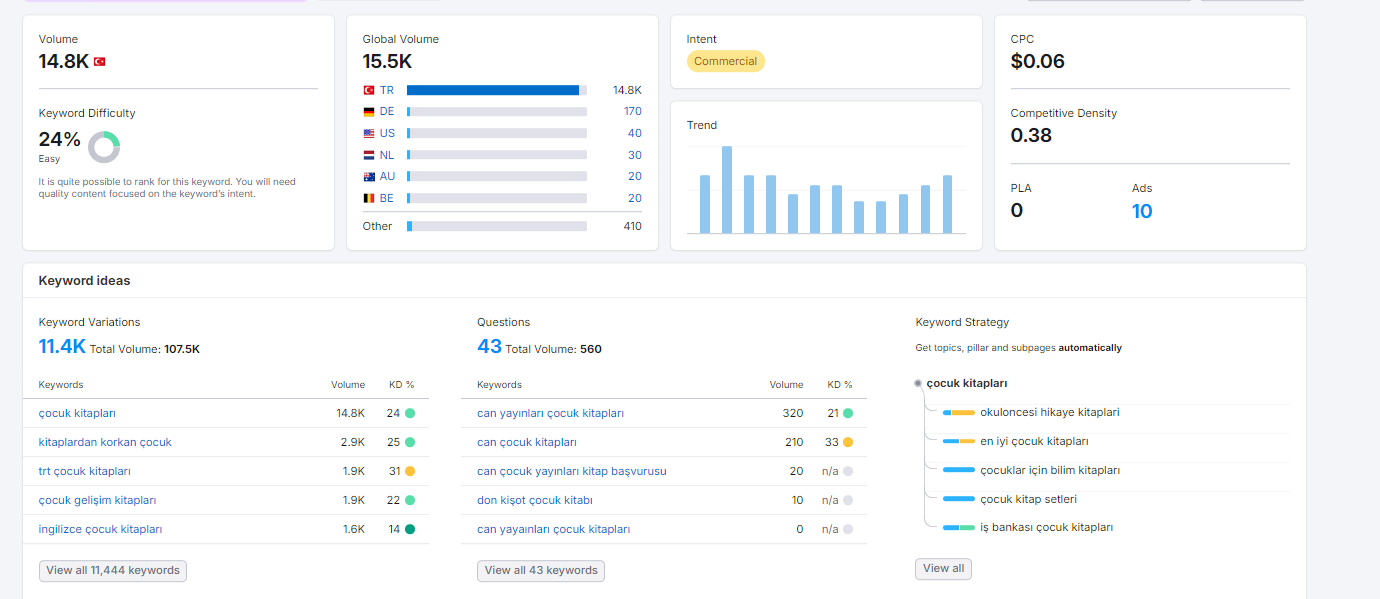The width and height of the screenshot is (1380, 599).
Task: Click the Belgian flag icon beside BE
Action: pyautogui.click(x=369, y=198)
